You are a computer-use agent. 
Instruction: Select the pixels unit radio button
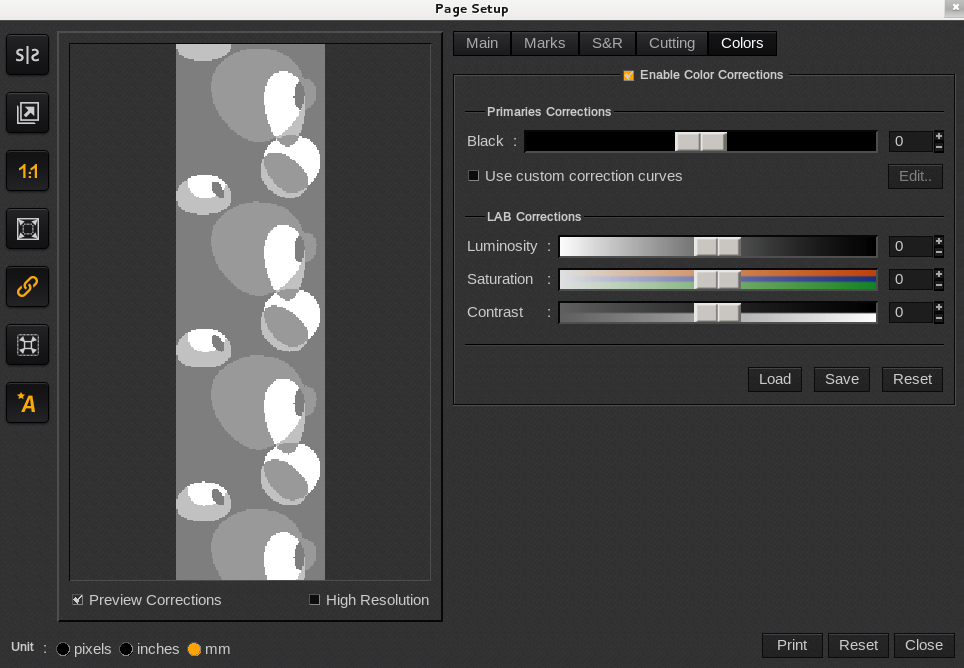[63, 649]
